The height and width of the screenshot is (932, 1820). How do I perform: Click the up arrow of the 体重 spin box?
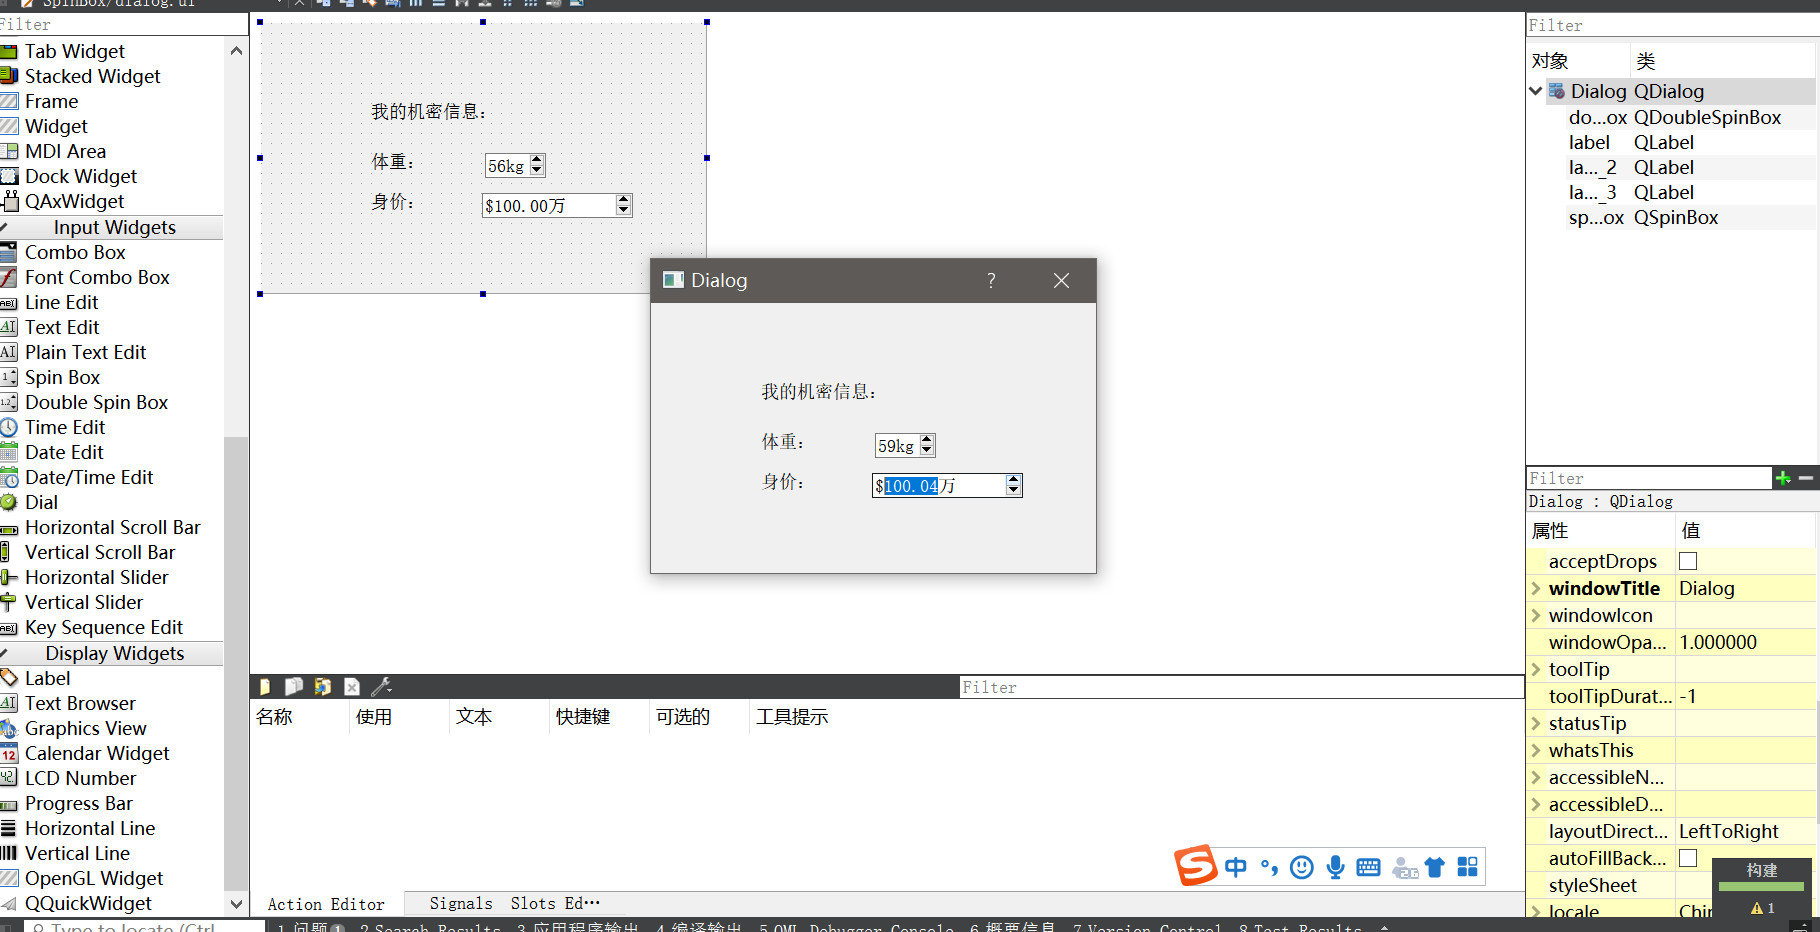pos(926,440)
